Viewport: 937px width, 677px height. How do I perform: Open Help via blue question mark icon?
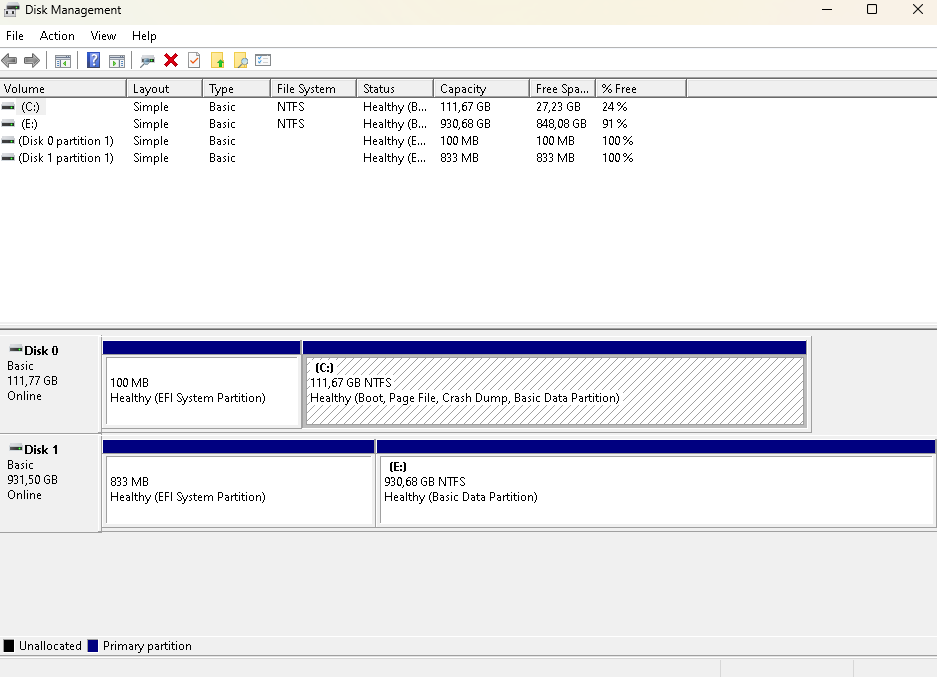point(93,60)
